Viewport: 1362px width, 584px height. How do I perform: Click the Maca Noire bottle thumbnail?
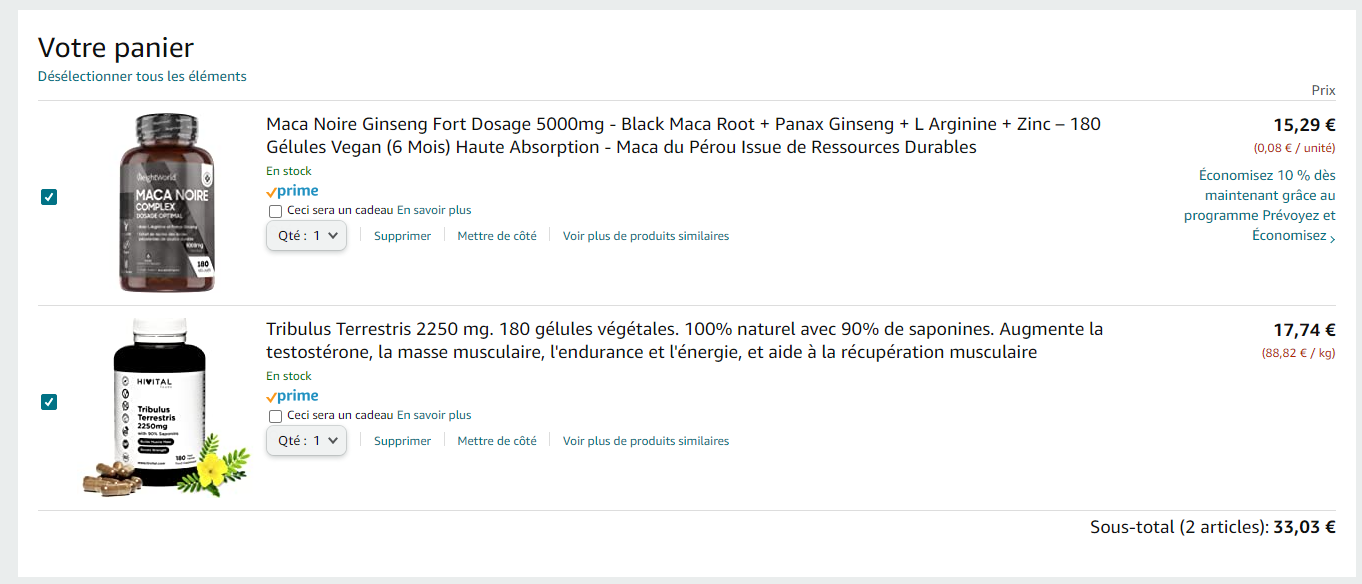coord(166,203)
